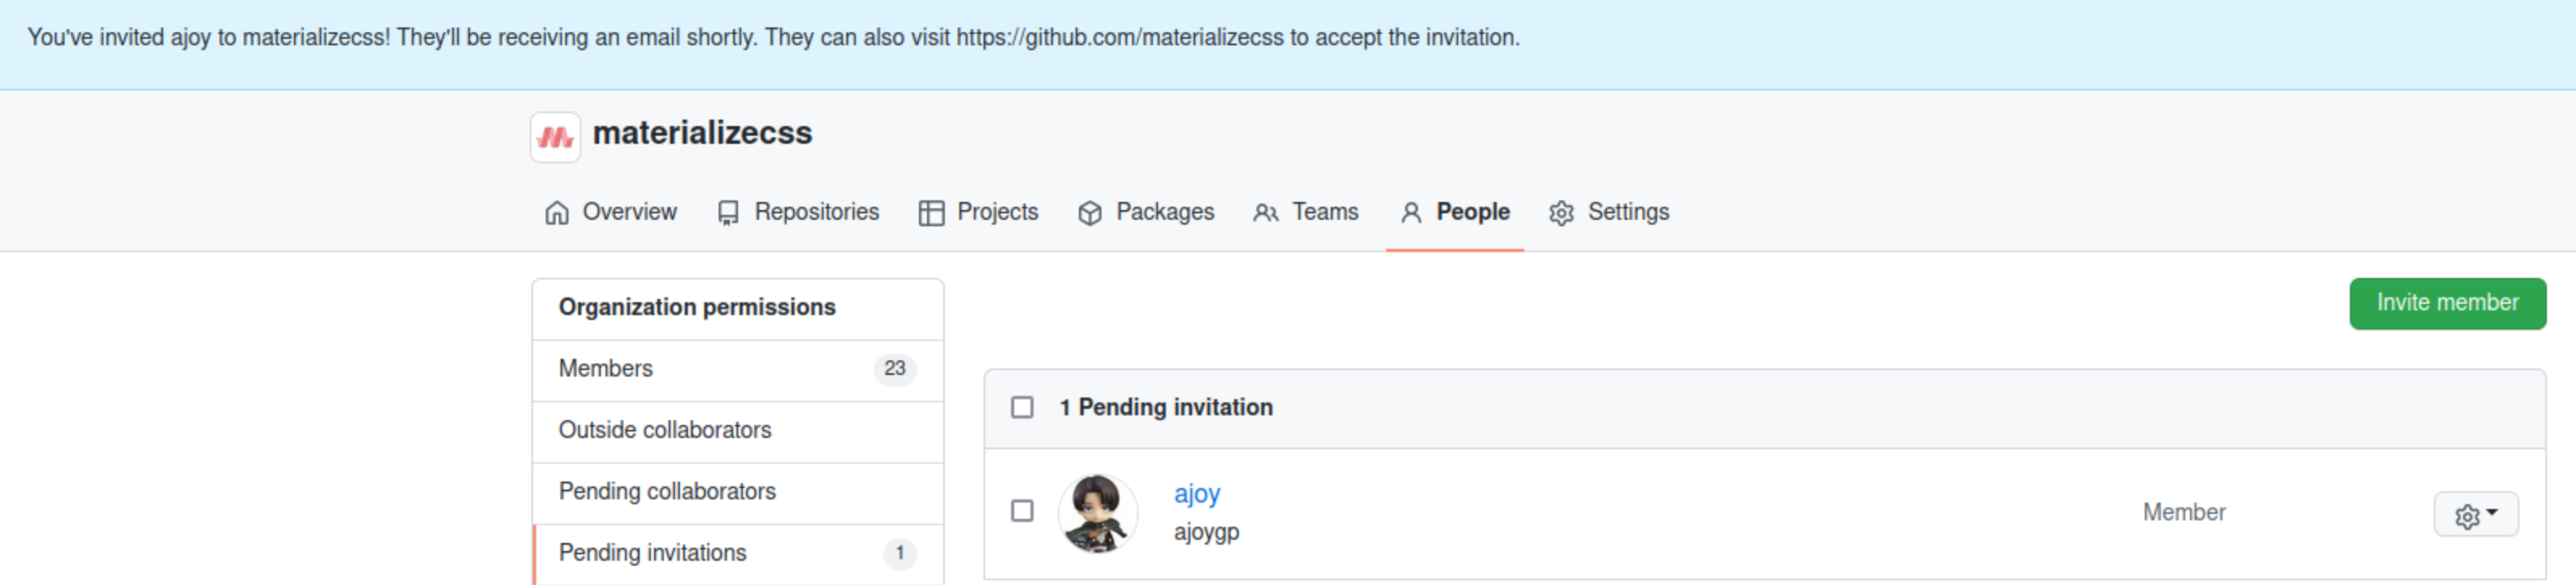The height and width of the screenshot is (585, 2576).
Task: Select Members in the permissions sidebar
Action: point(606,369)
